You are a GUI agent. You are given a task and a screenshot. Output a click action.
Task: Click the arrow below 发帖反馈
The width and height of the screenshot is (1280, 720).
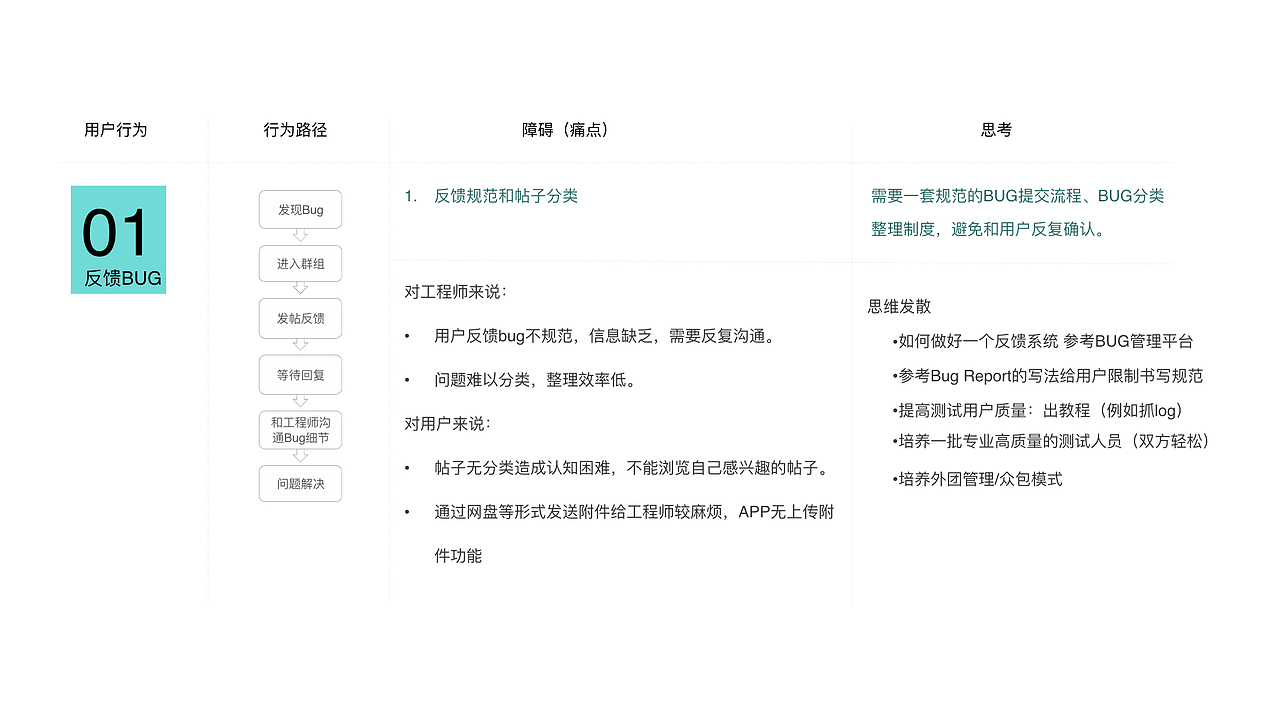[x=300, y=346]
